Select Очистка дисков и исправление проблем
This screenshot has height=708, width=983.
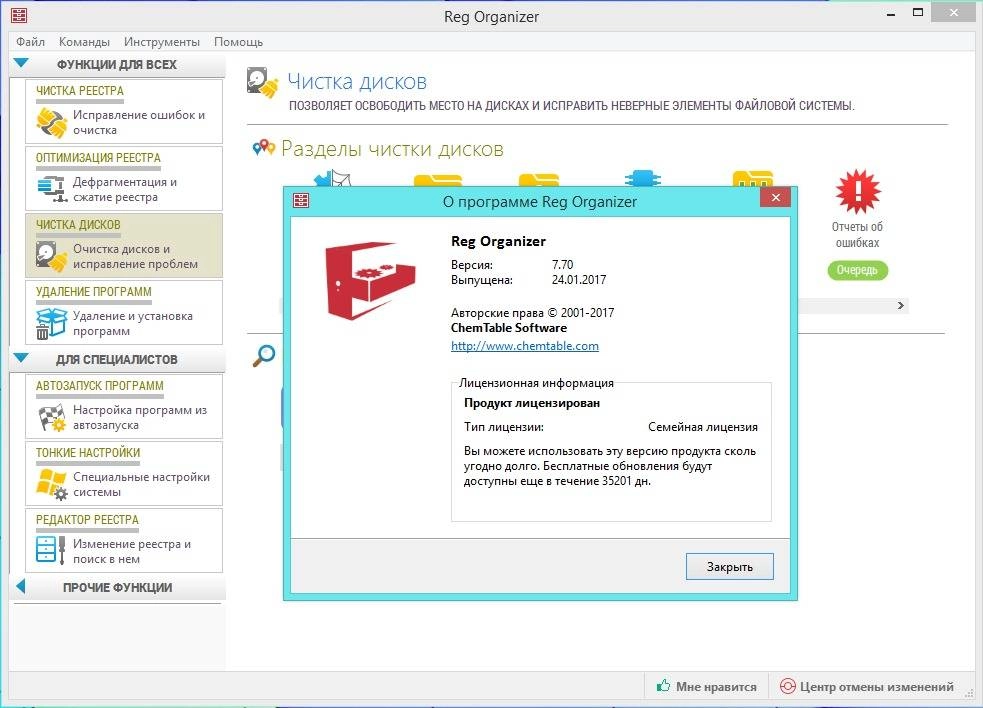(135, 256)
